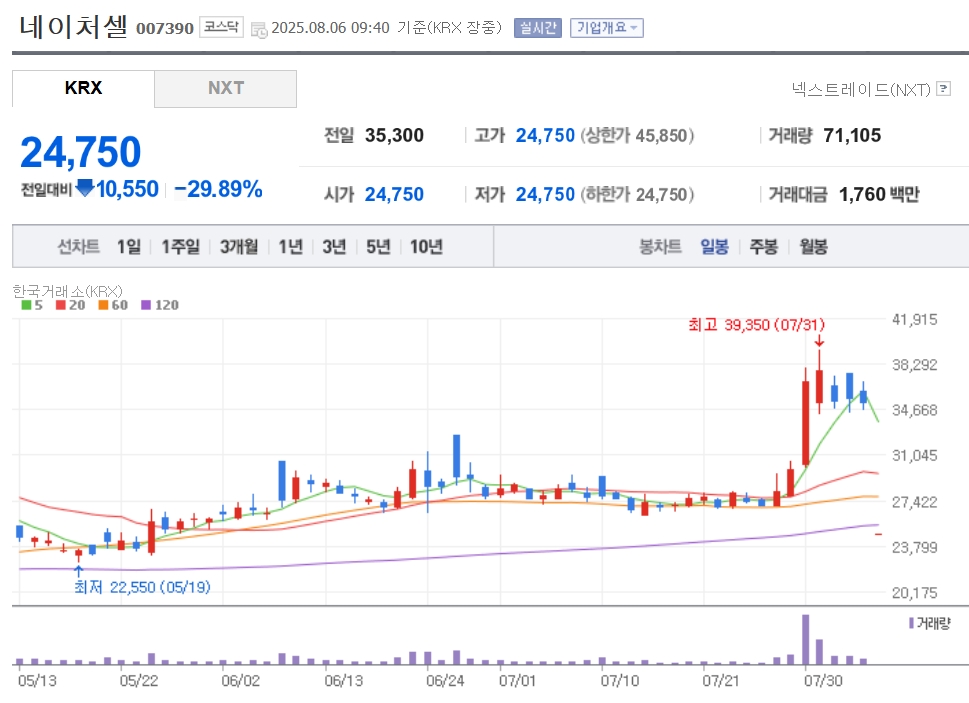This screenshot has width=969, height=703.
Task: Open the 기업개요 dropdown
Action: coord(607,28)
